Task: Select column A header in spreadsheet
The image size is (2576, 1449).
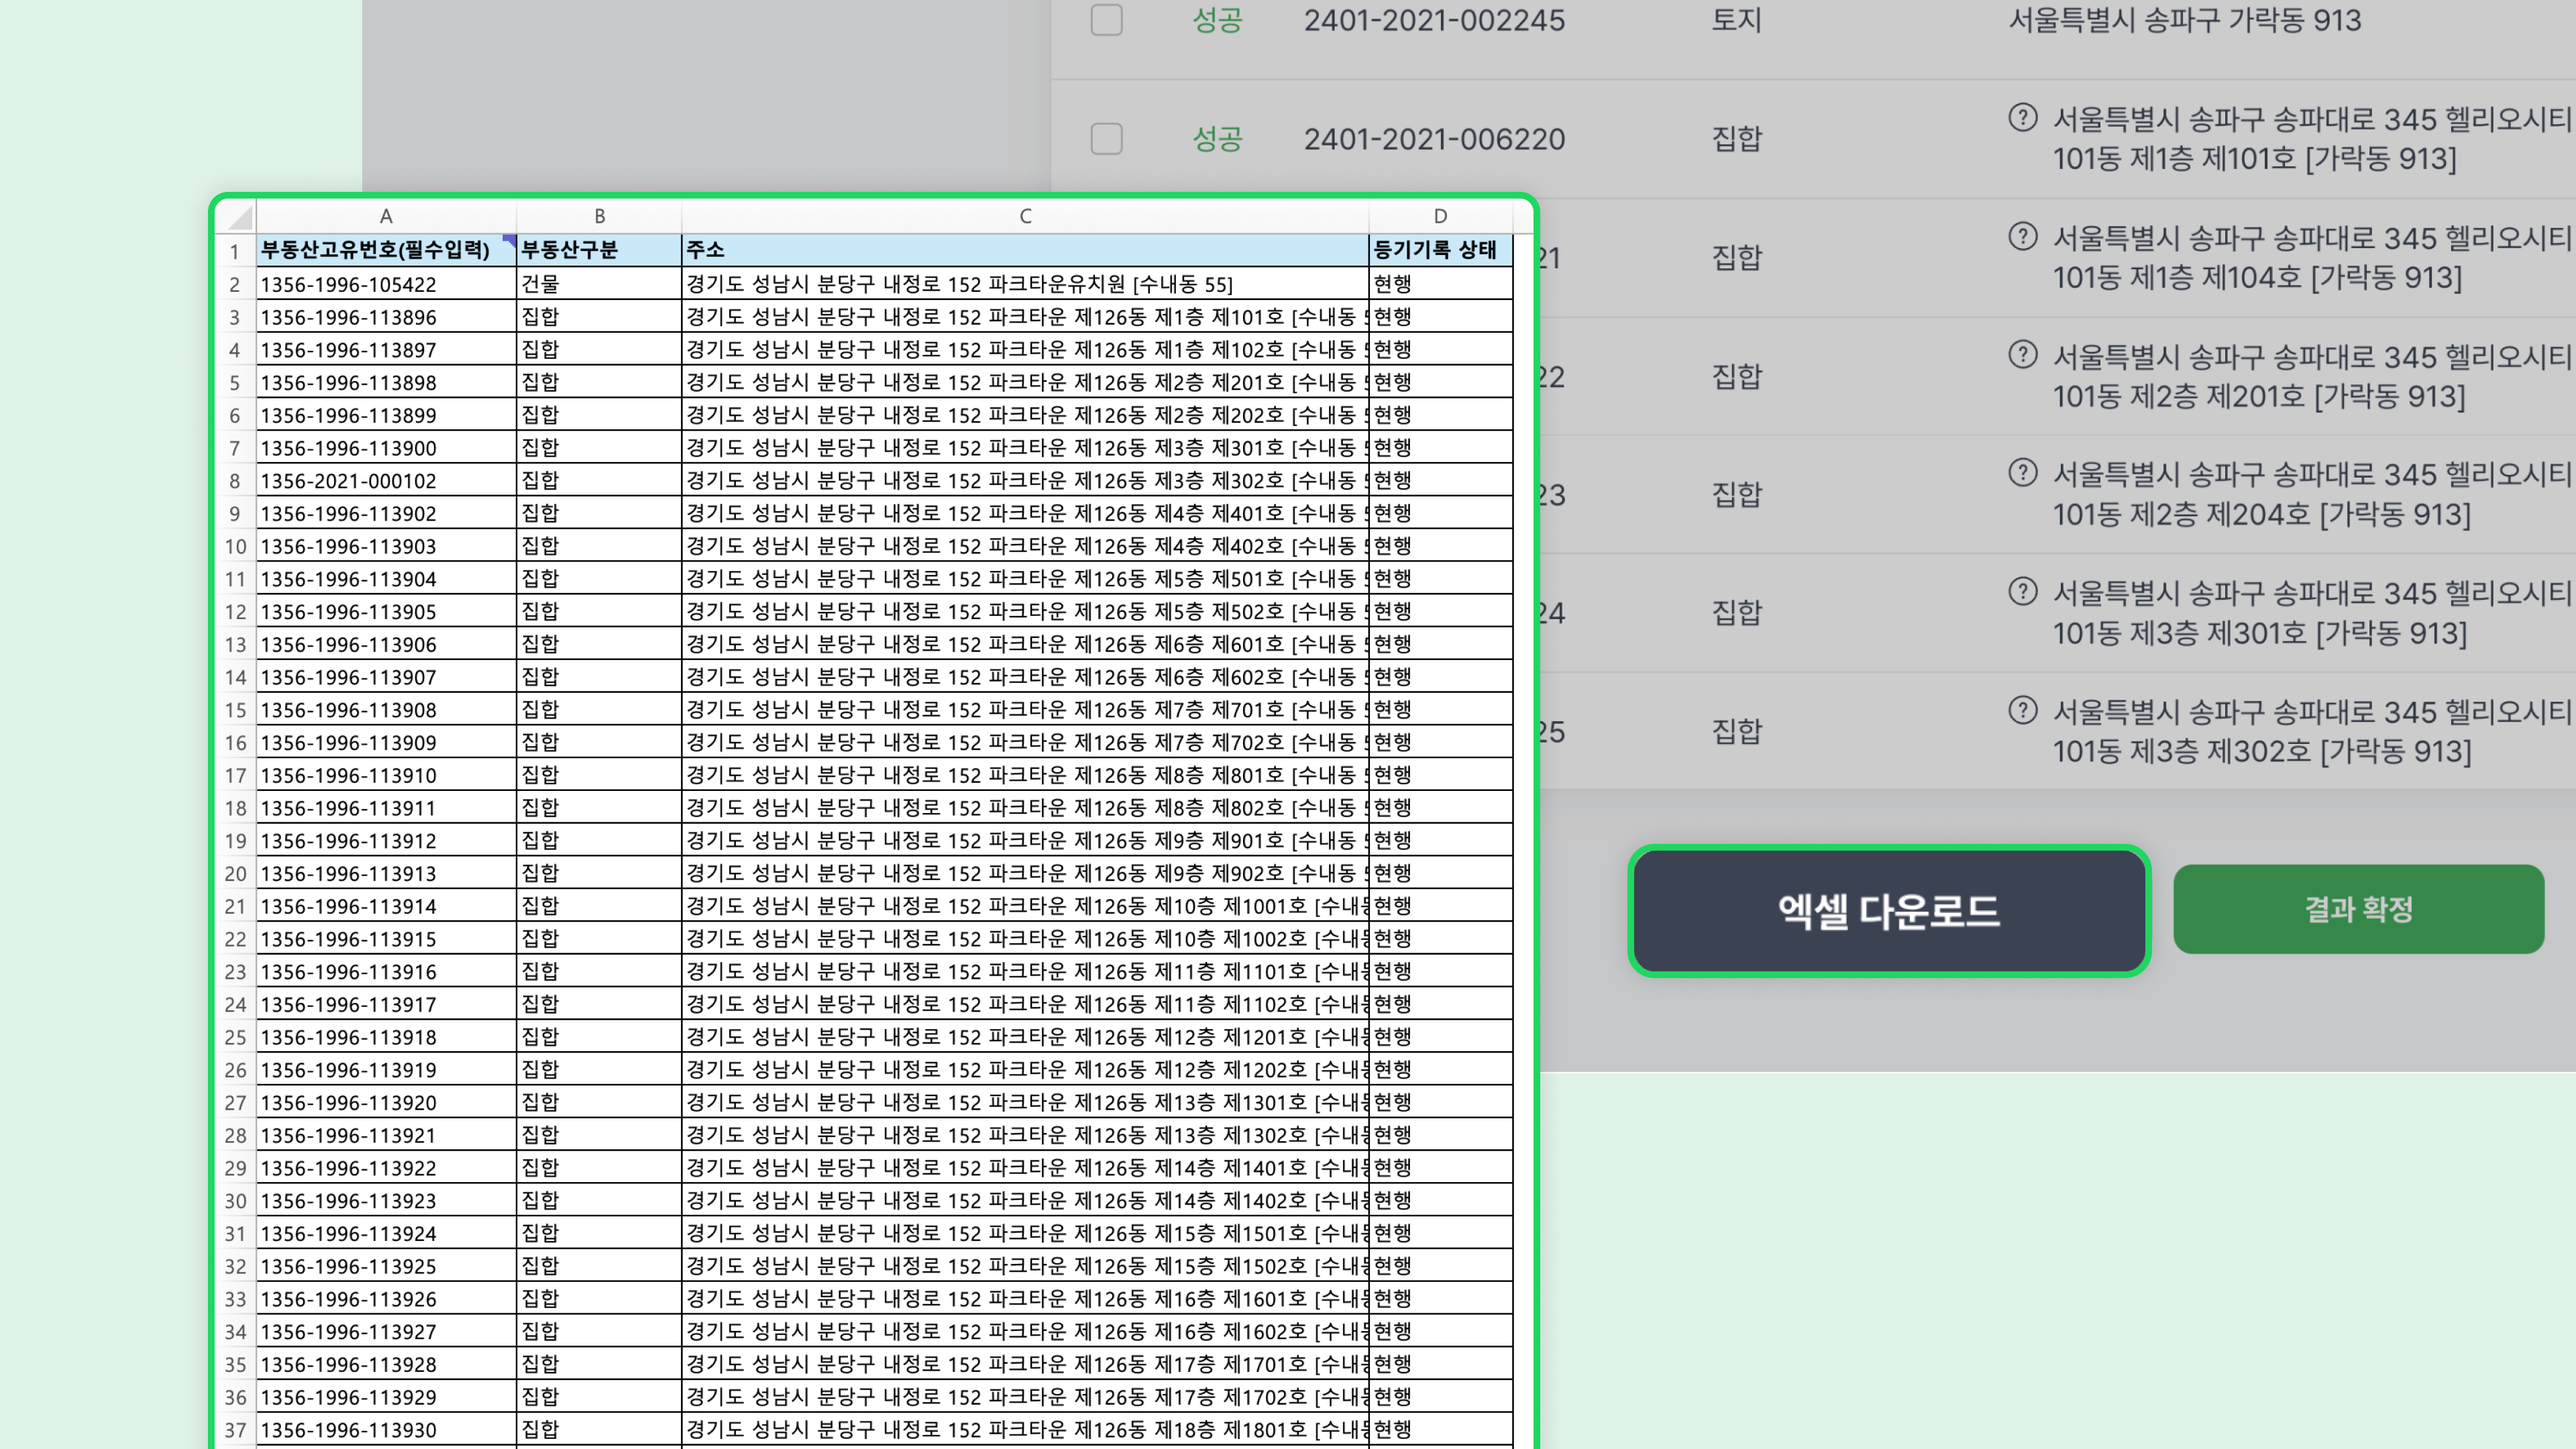Action: (386, 216)
